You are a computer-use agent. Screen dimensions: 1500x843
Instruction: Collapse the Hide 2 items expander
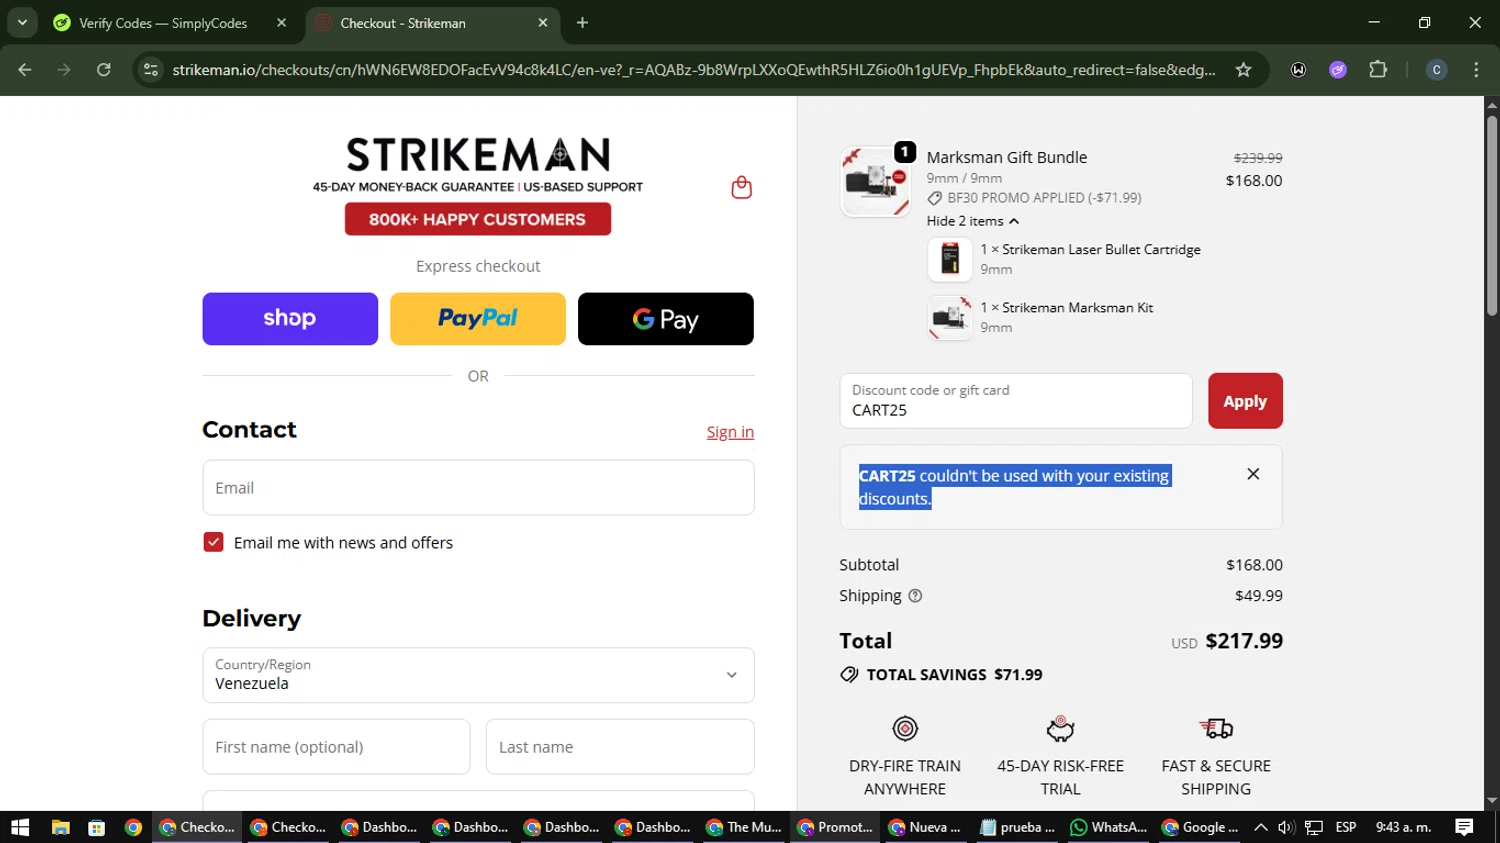pos(973,221)
